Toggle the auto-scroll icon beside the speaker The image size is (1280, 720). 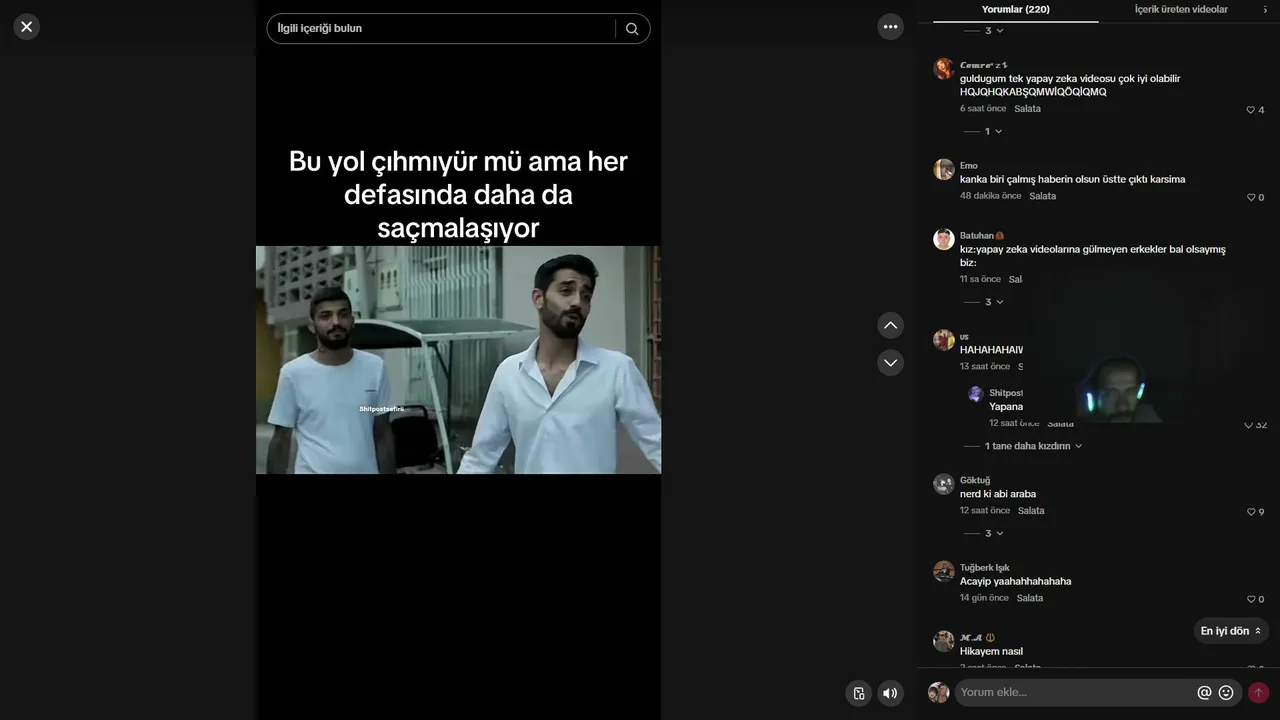click(x=858, y=693)
